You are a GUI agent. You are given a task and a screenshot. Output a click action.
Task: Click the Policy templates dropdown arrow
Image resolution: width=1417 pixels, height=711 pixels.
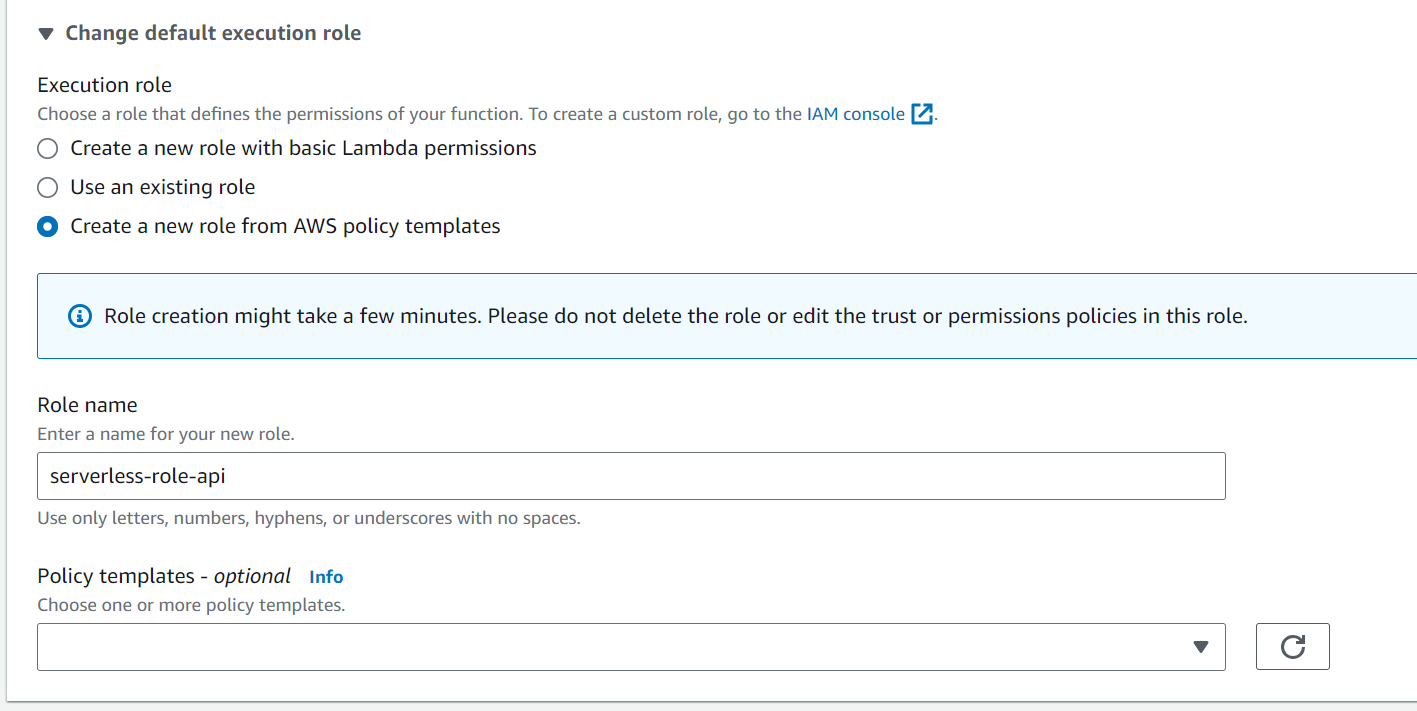pos(1201,647)
